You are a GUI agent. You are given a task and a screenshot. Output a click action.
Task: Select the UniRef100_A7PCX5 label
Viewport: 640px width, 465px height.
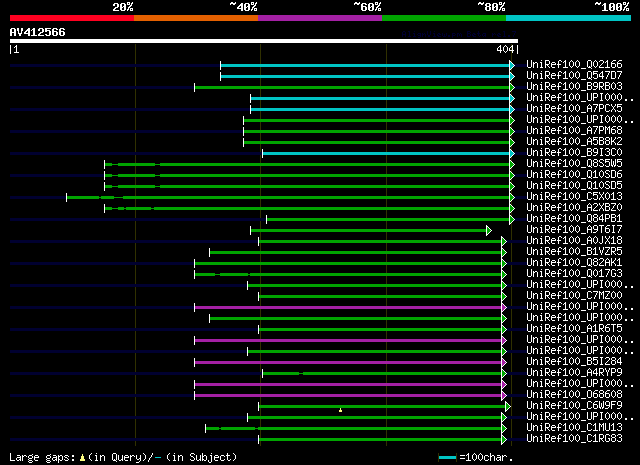(574, 108)
